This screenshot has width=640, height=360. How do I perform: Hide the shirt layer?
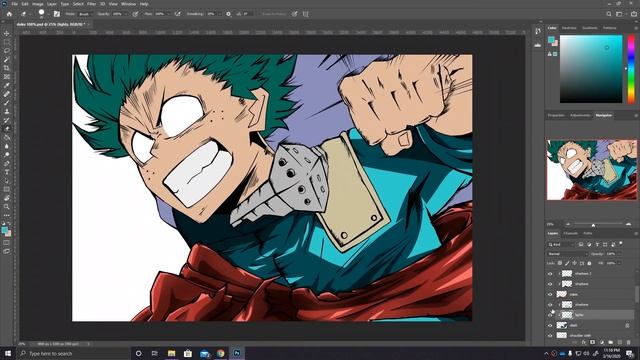point(550,325)
